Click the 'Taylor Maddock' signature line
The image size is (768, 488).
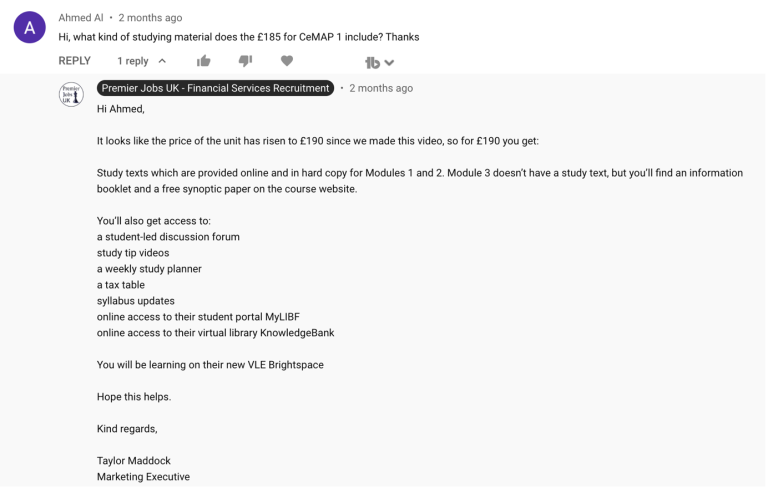click(136, 461)
